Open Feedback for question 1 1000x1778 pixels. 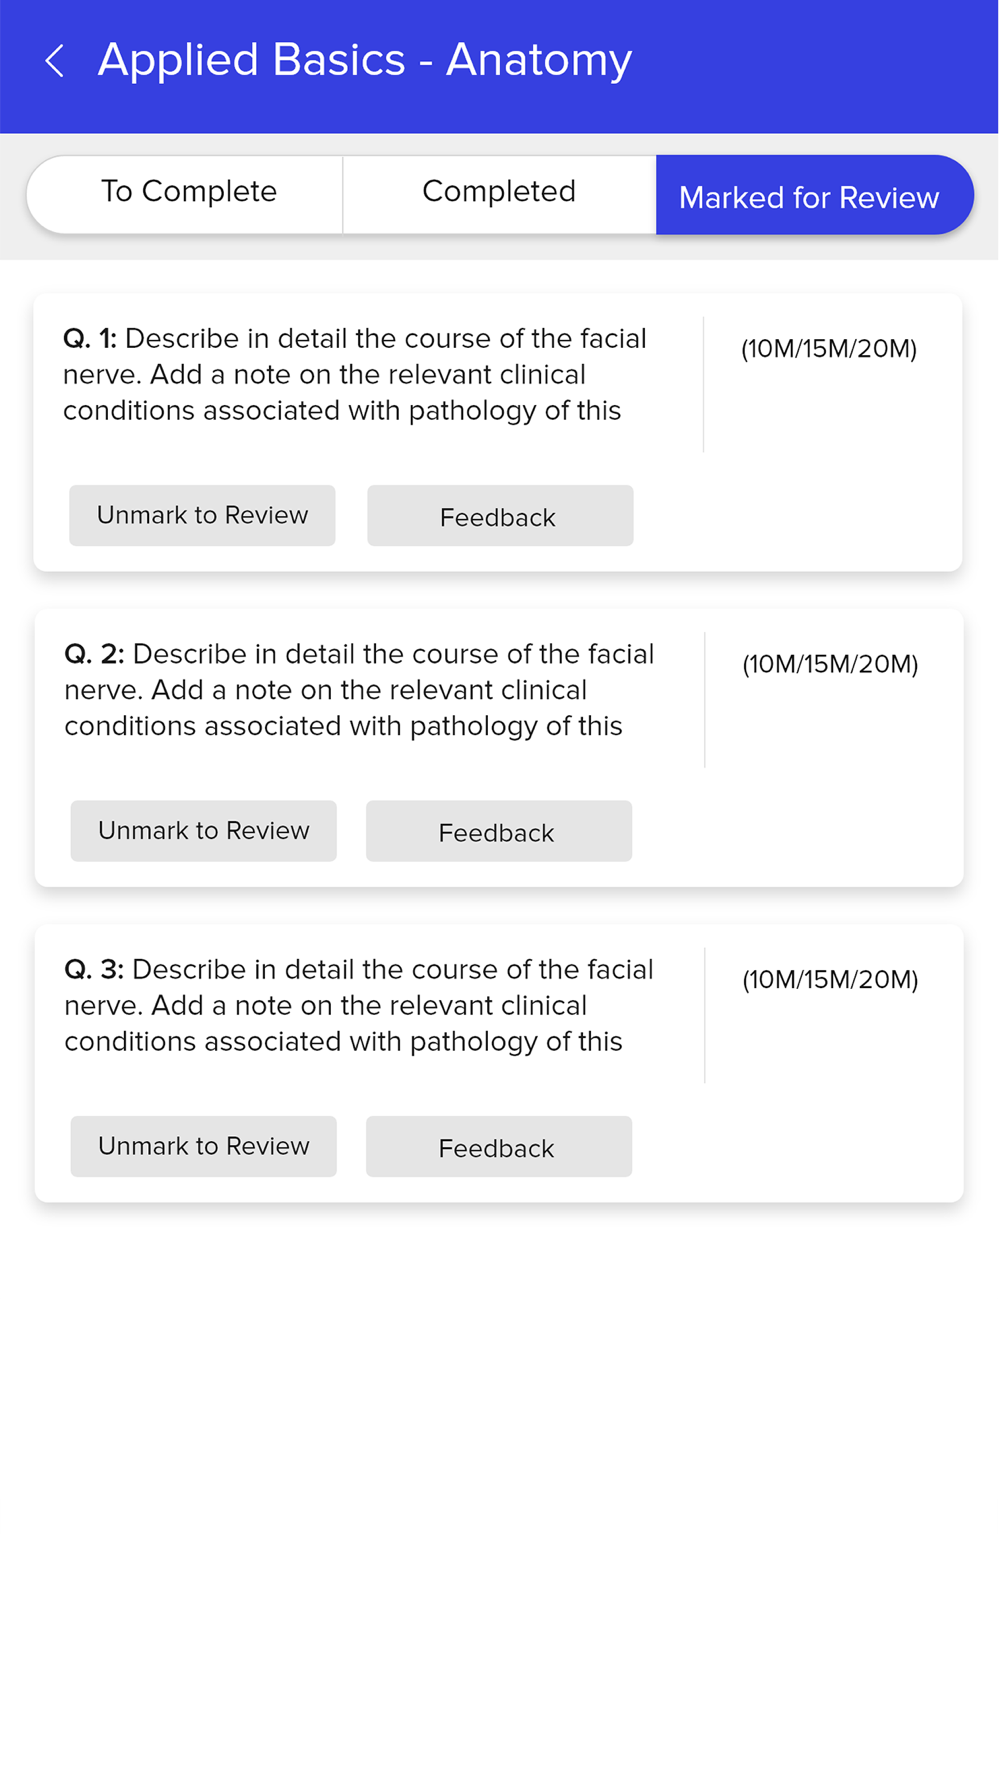[x=500, y=515]
